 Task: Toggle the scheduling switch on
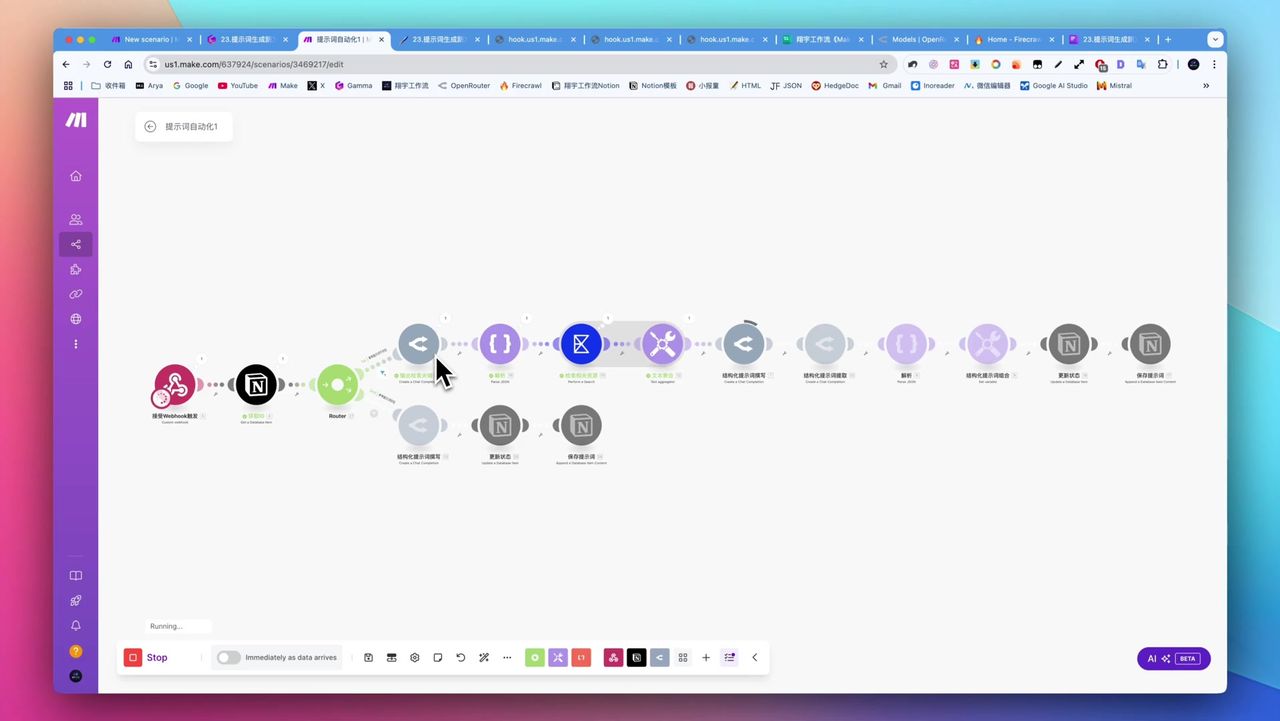(x=229, y=658)
